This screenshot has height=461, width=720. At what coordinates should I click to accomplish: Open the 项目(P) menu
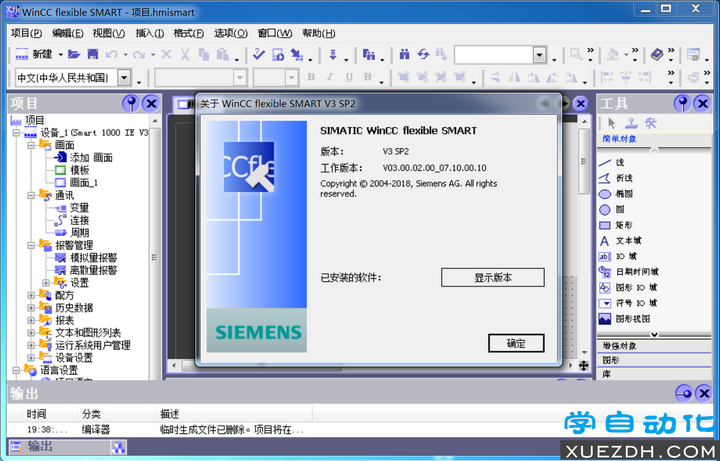coord(26,33)
